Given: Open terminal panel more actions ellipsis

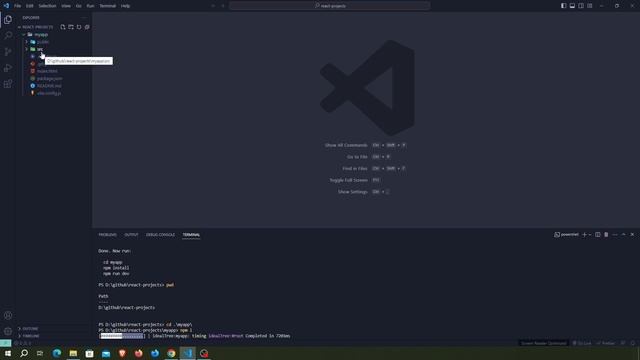Looking at the screenshot, I should tap(615, 235).
